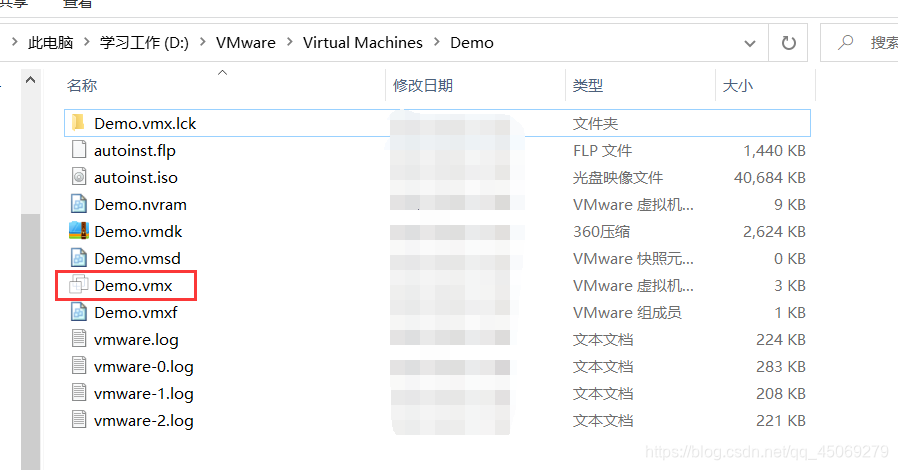Sort by 修改日期 column header

423,85
